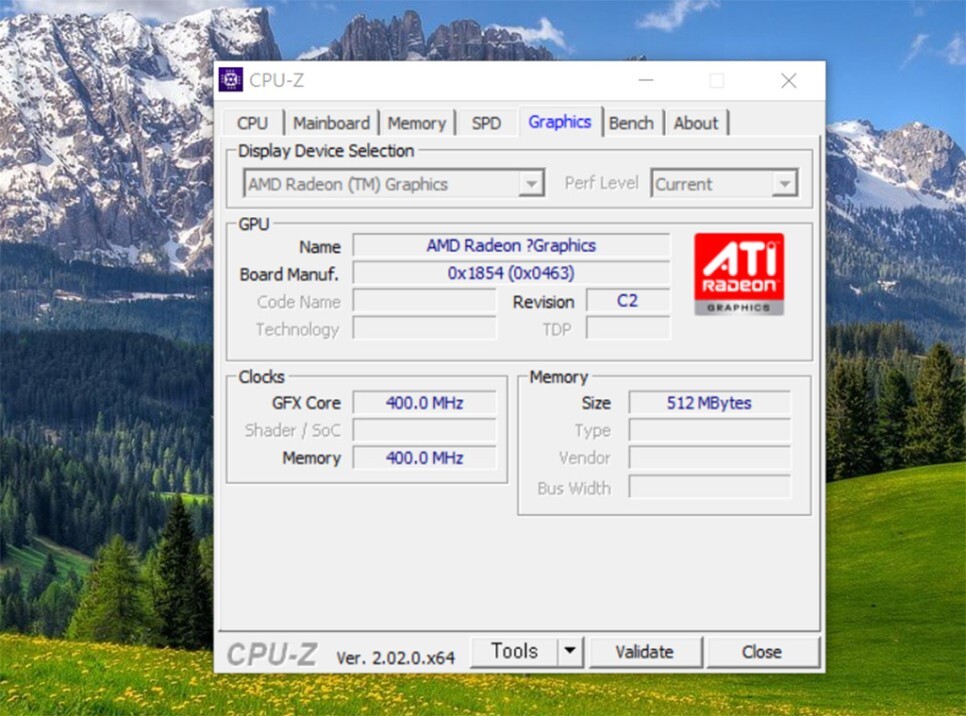This screenshot has height=716, width=966.
Task: Minimize the CPU-Z window
Action: (x=646, y=80)
